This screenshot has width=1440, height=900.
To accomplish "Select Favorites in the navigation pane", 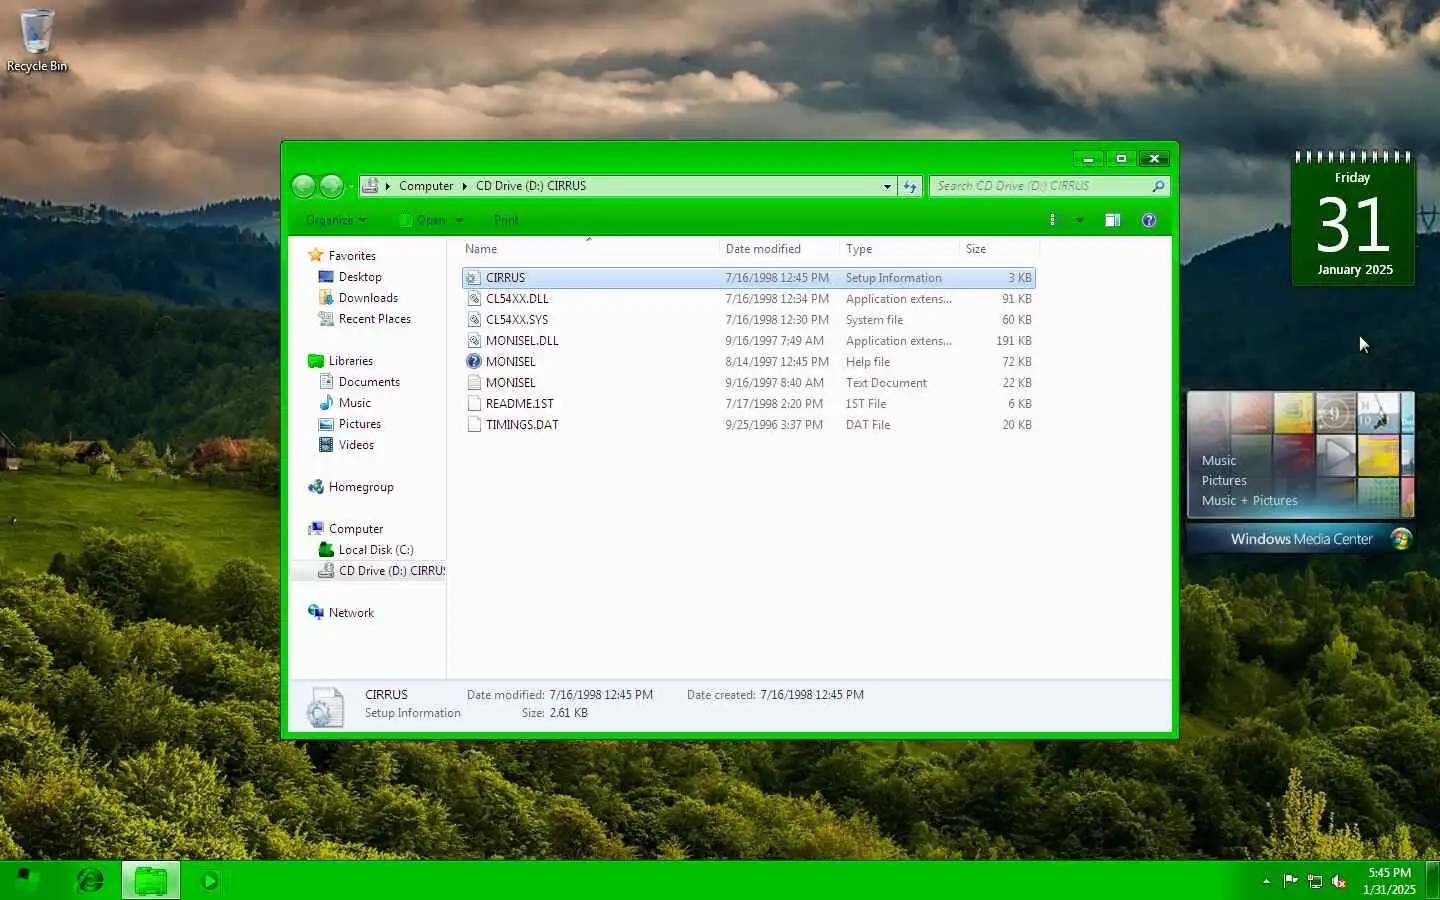I will click(x=352, y=256).
